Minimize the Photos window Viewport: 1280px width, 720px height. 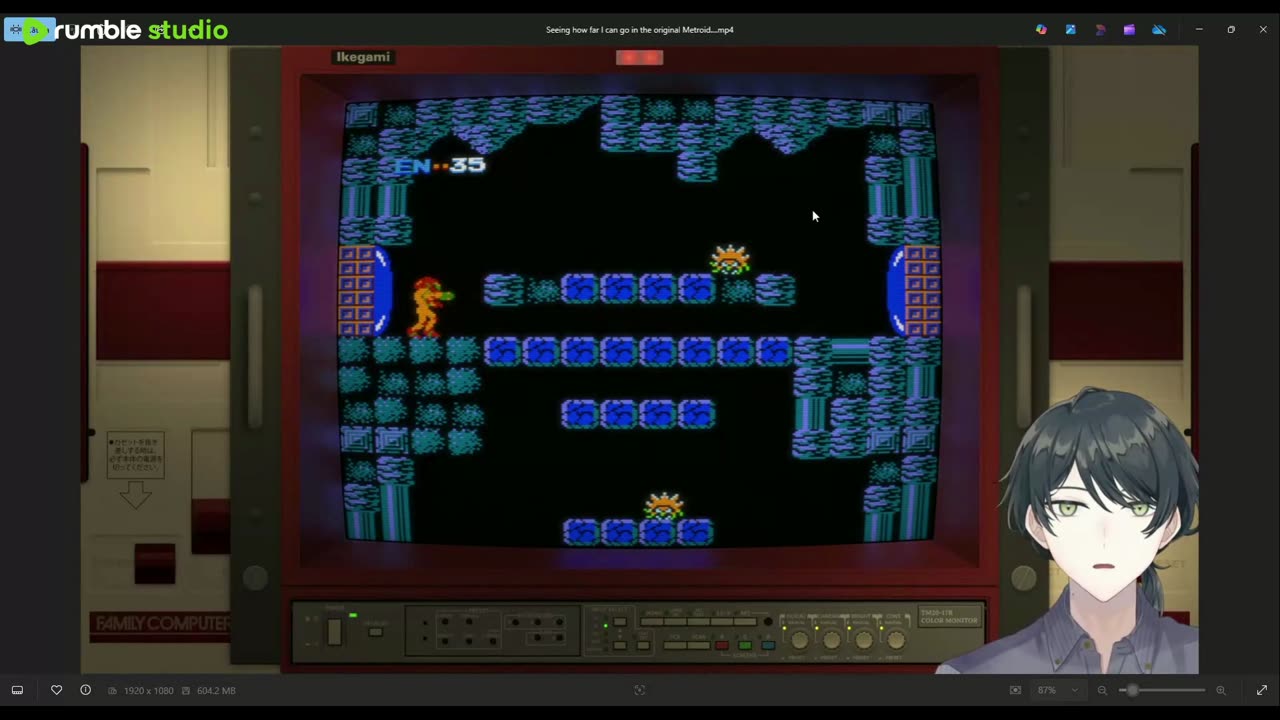coord(1199,30)
